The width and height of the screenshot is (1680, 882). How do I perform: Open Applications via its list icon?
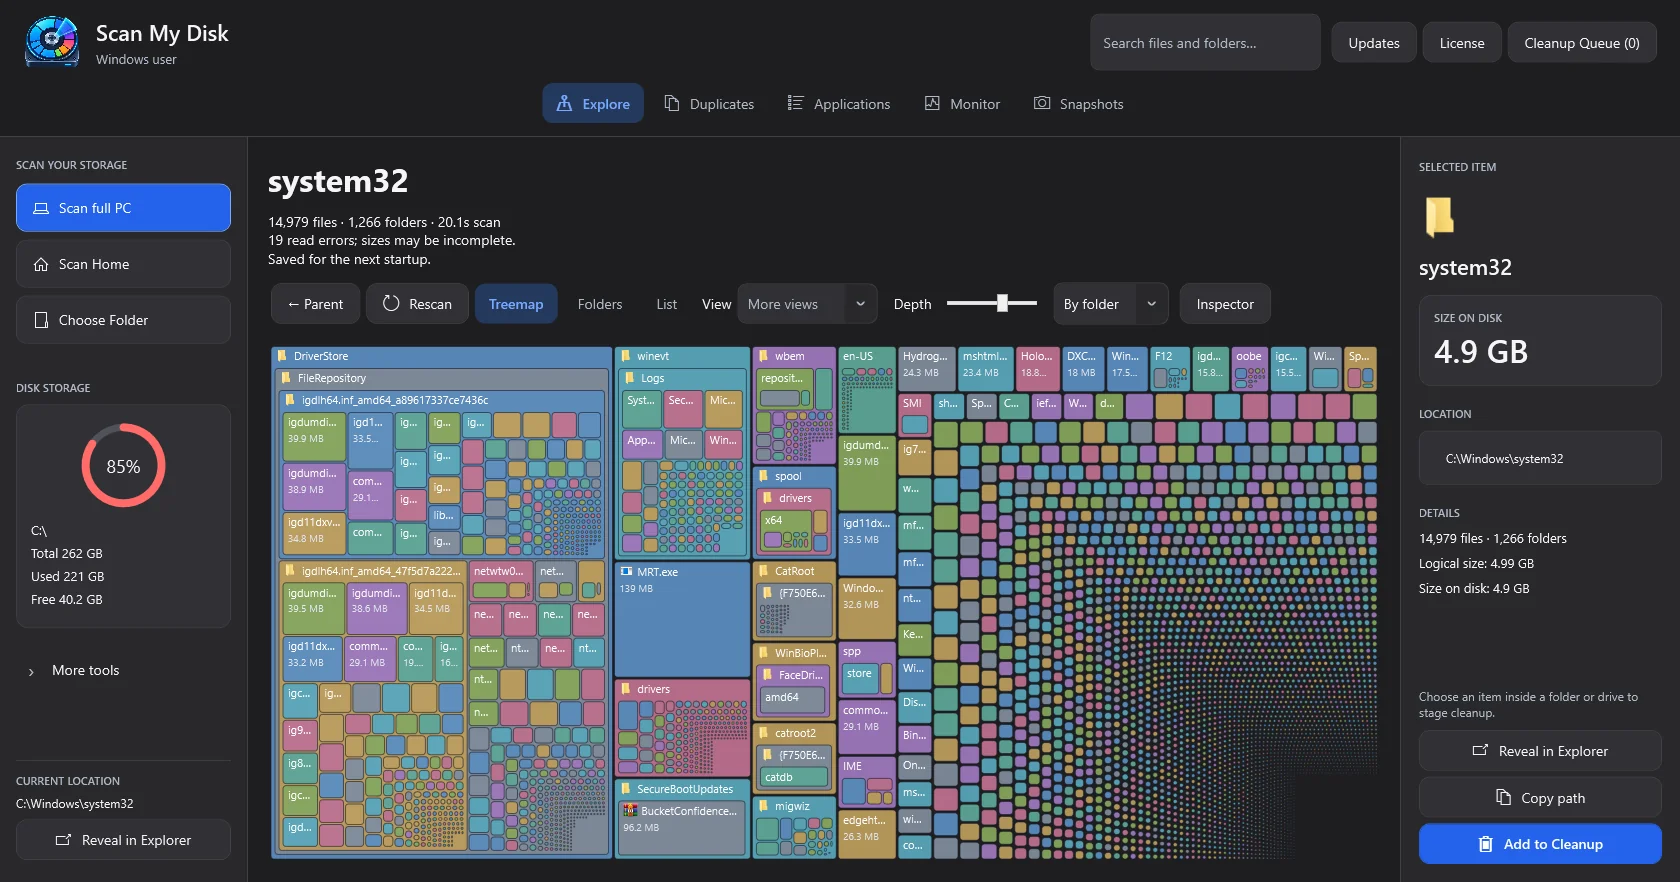[795, 103]
